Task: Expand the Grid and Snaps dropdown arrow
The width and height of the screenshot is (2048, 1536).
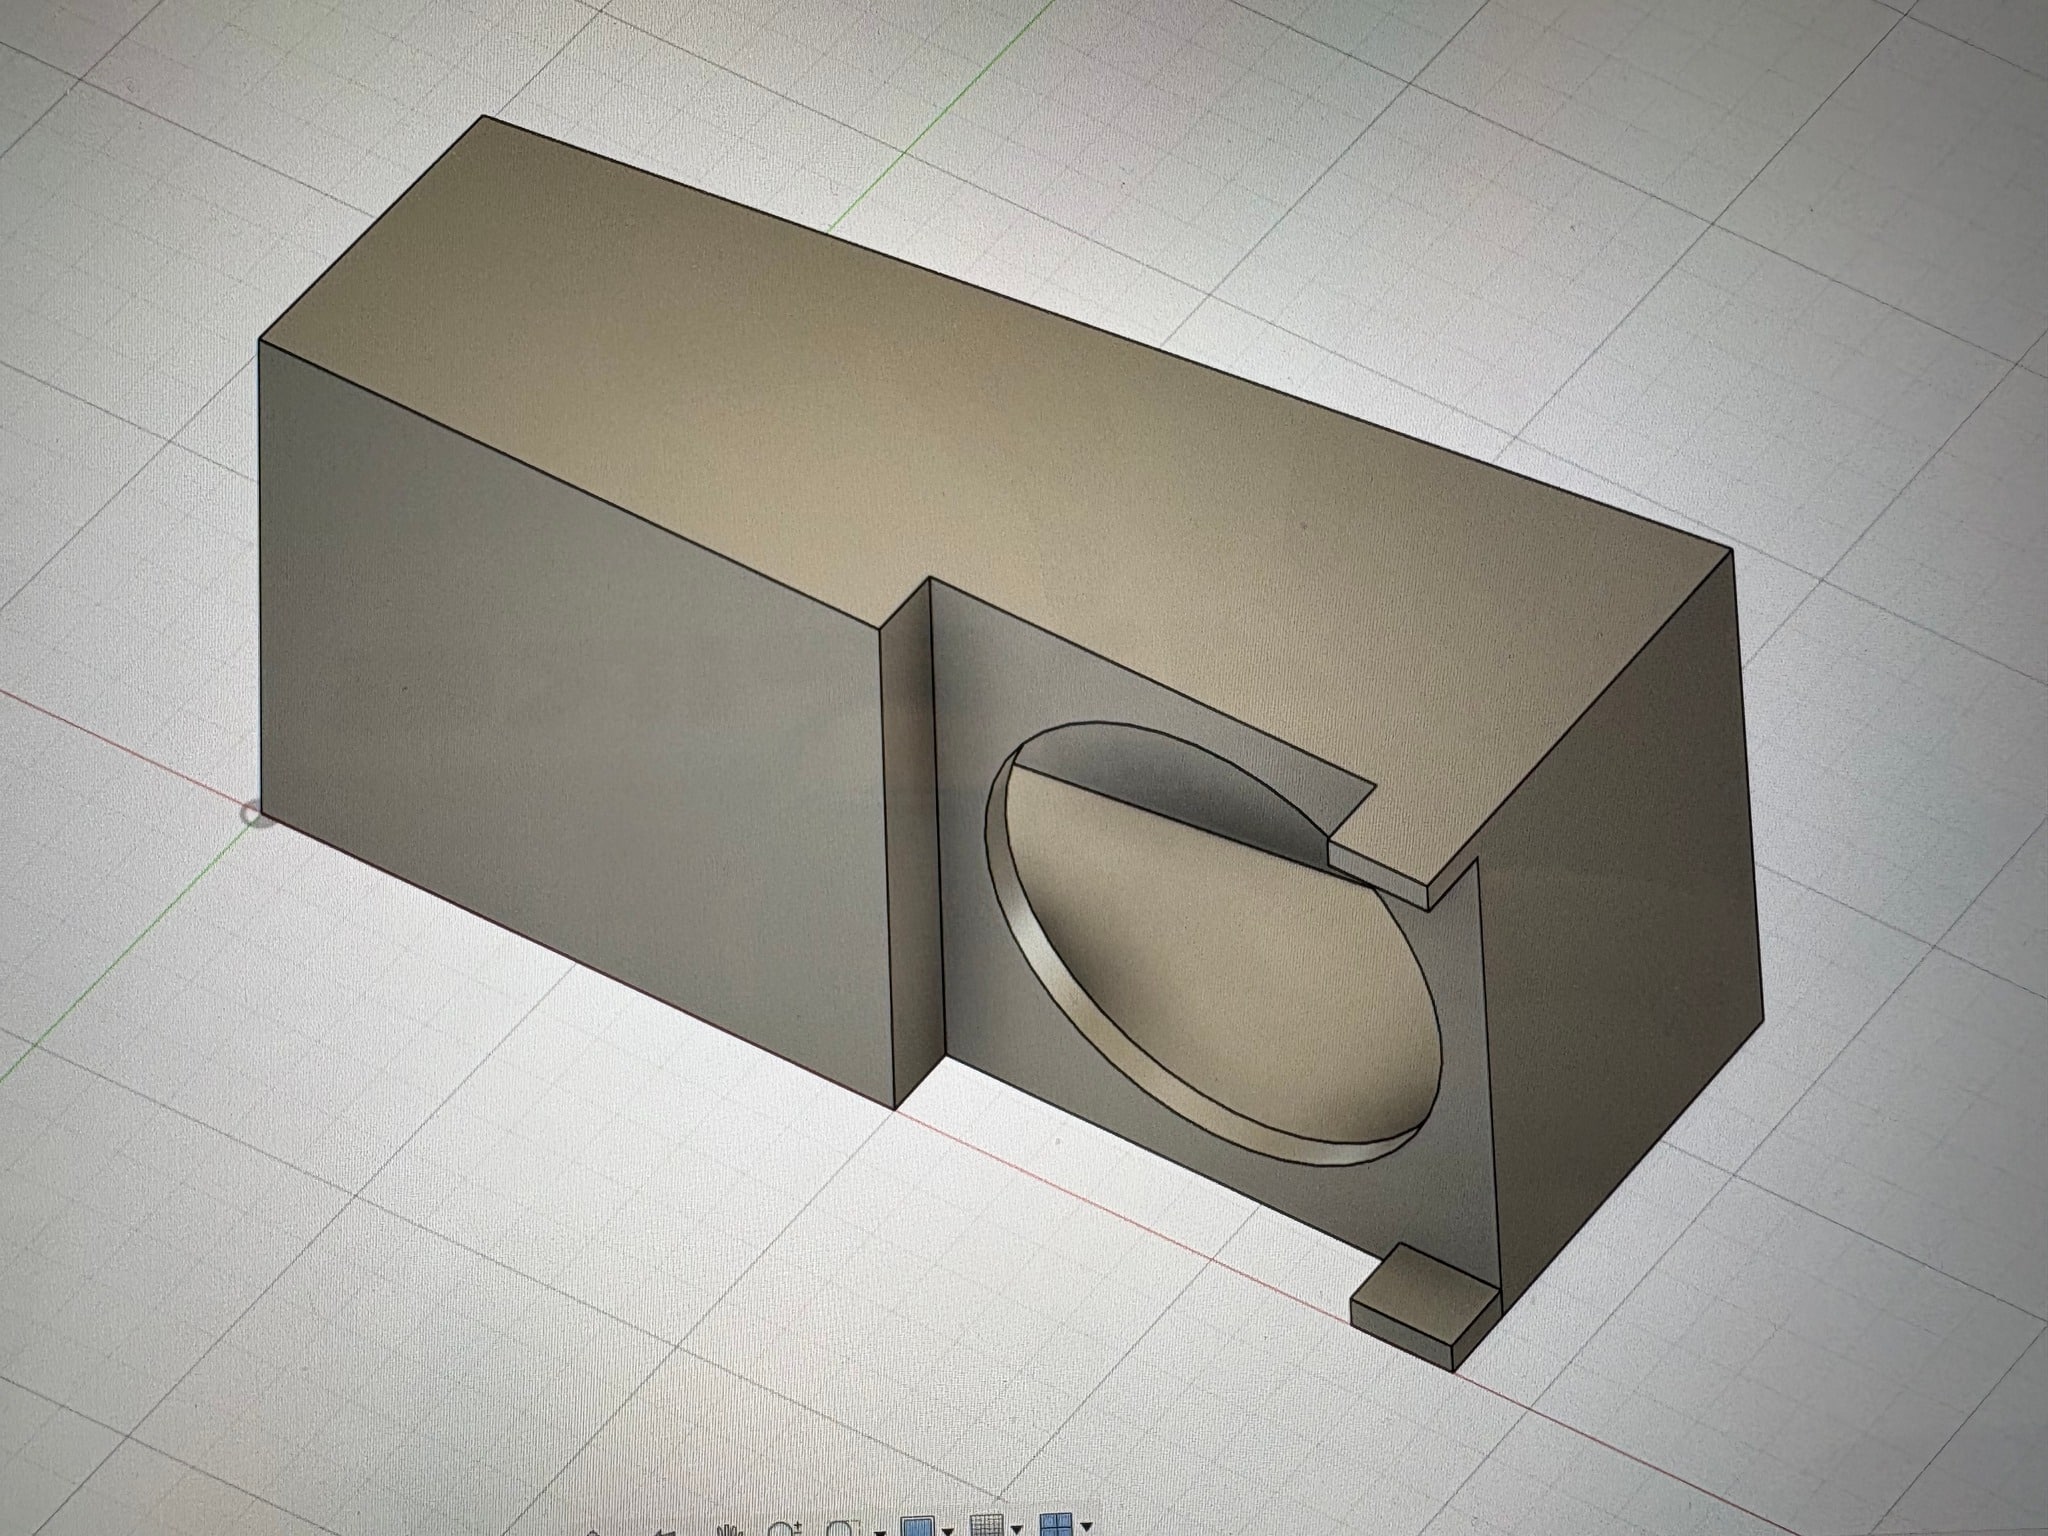Action: click(x=1017, y=1528)
